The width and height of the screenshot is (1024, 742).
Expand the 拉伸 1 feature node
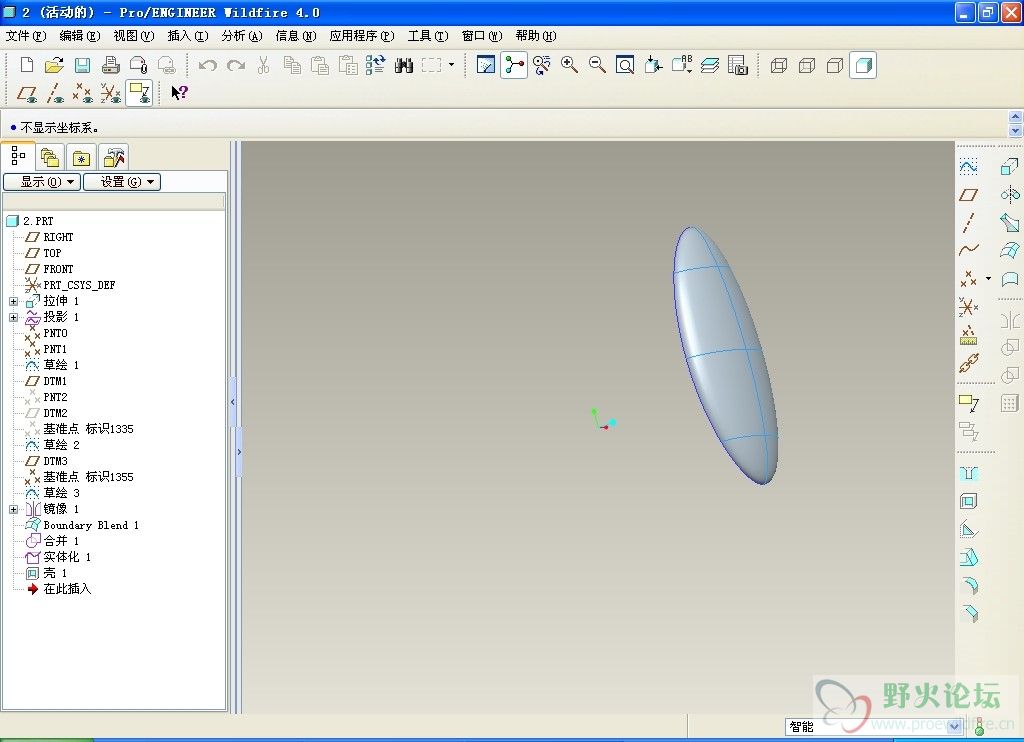click(x=13, y=301)
